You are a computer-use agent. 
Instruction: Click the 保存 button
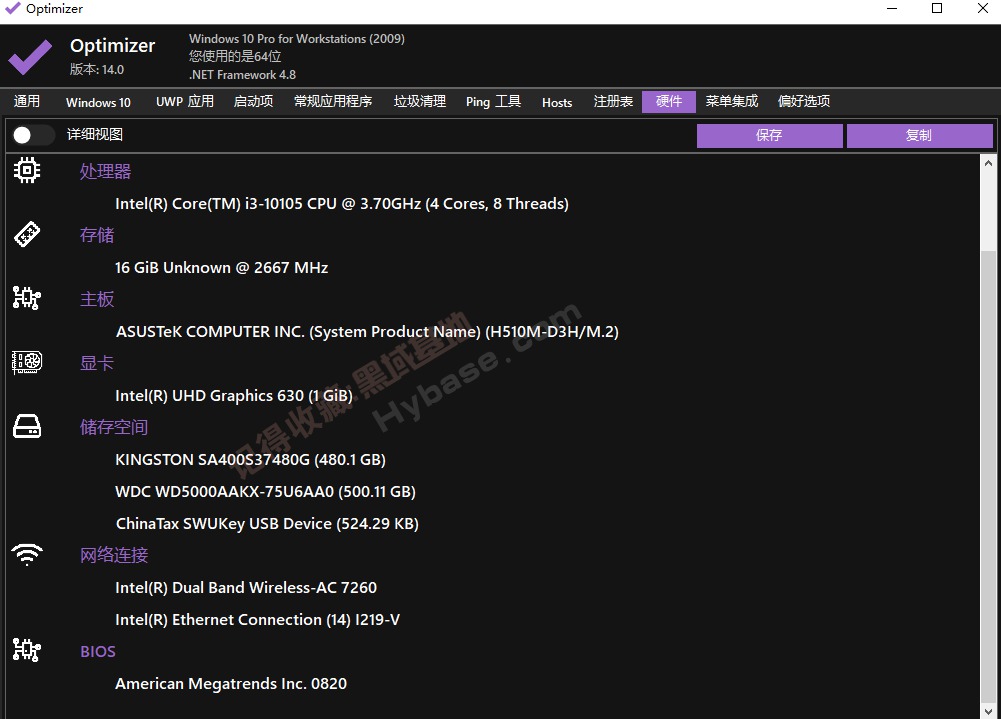click(769, 135)
